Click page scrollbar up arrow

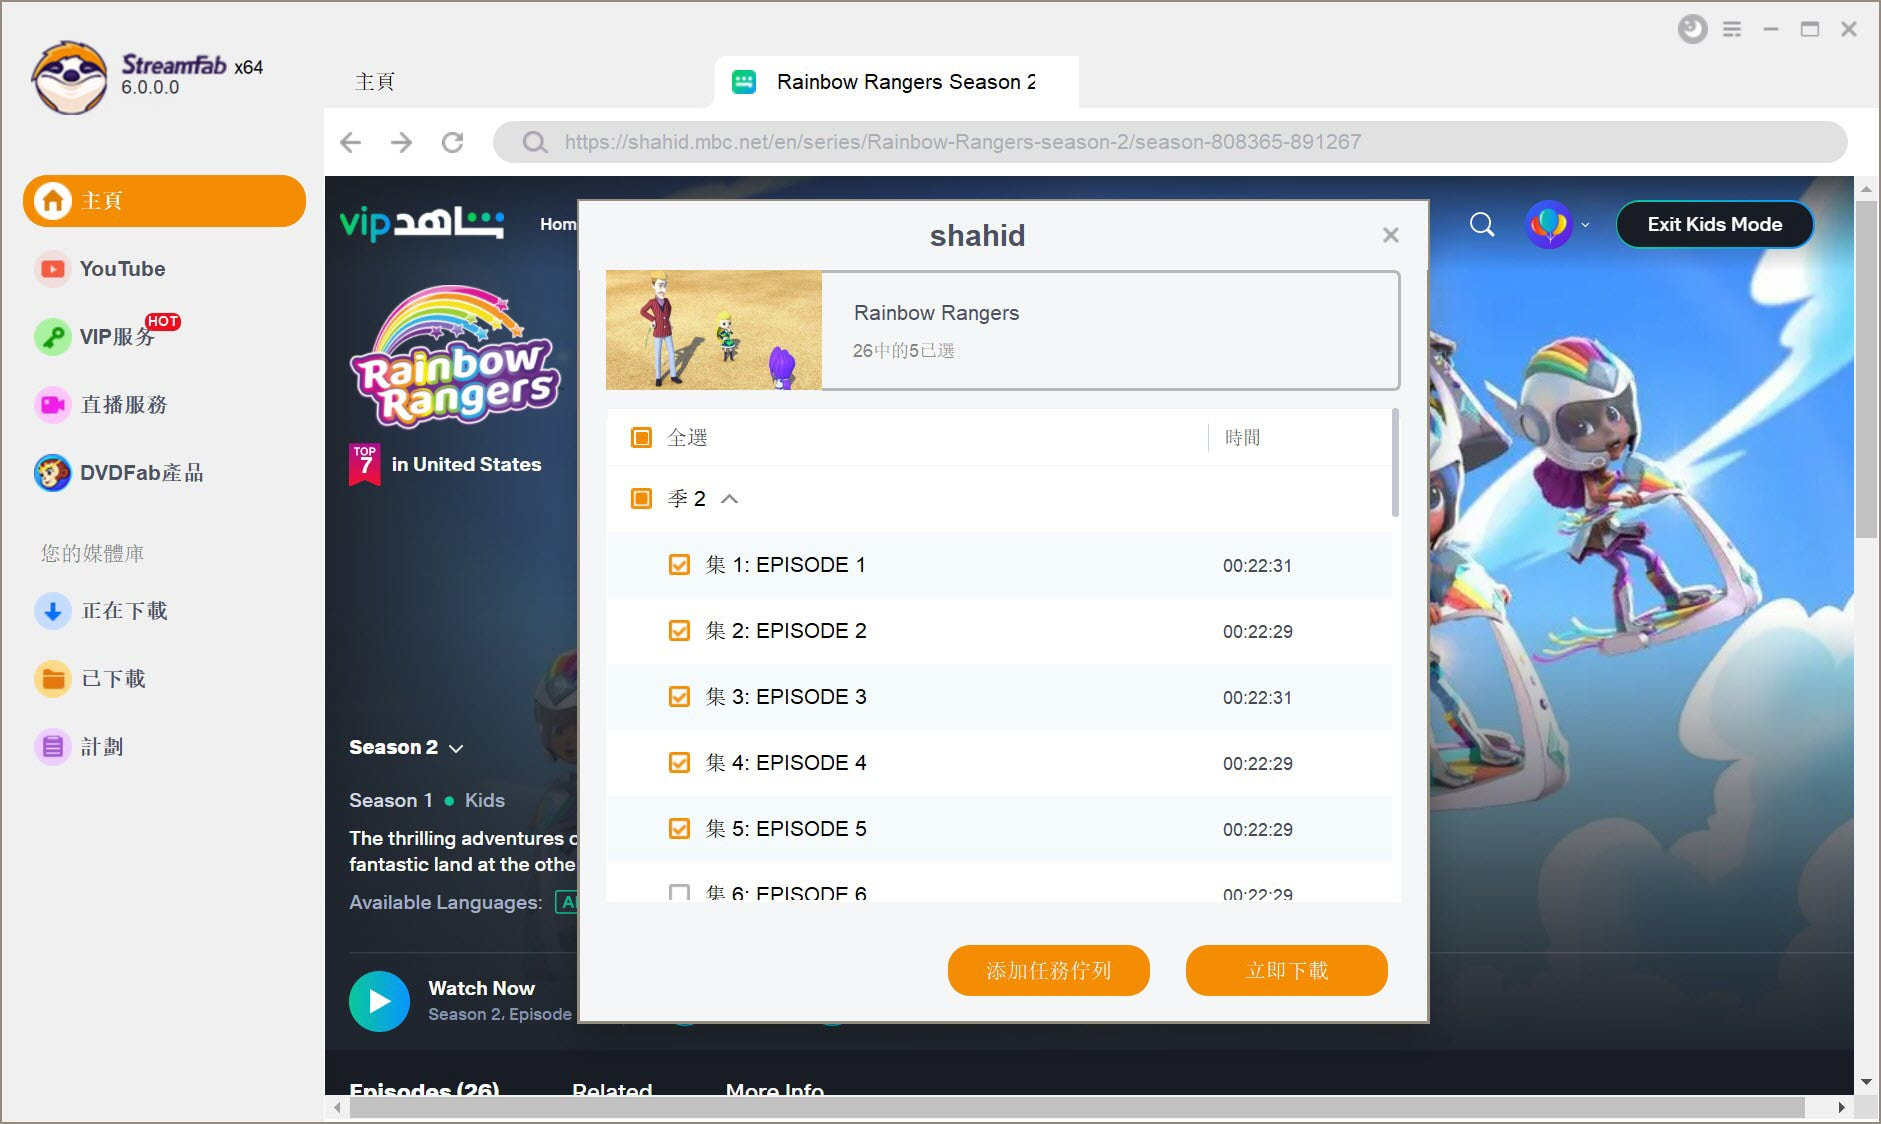1866,188
